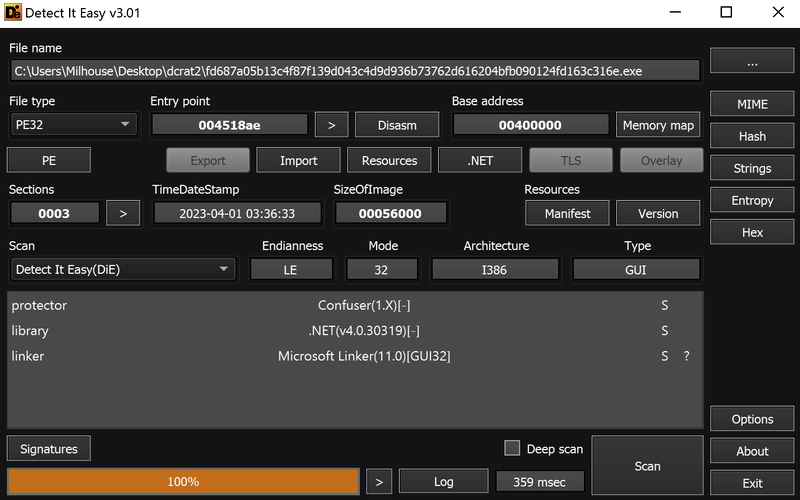
Task: Open sections list arrow button
Action: click(123, 213)
